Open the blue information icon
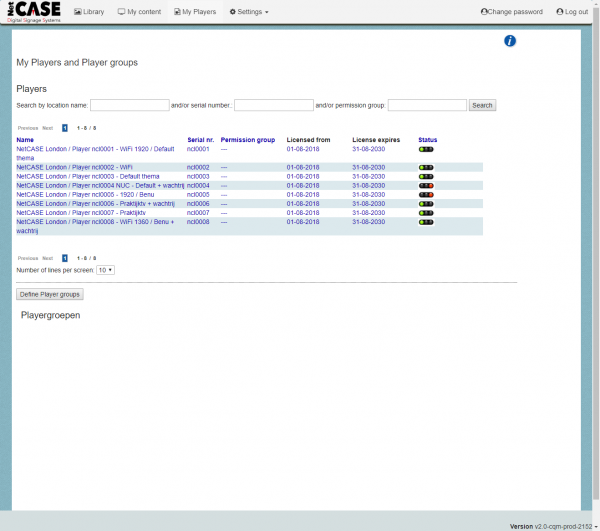Screen dimensions: 600x531 click(x=510, y=41)
